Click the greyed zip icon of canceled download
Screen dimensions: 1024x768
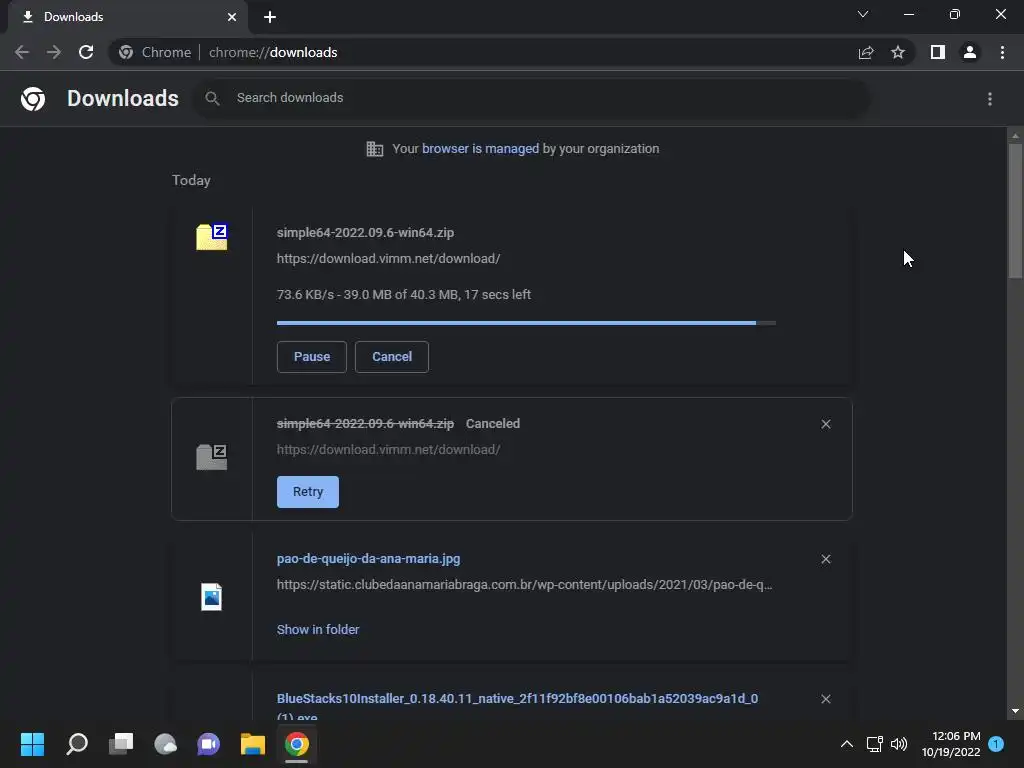[212, 456]
